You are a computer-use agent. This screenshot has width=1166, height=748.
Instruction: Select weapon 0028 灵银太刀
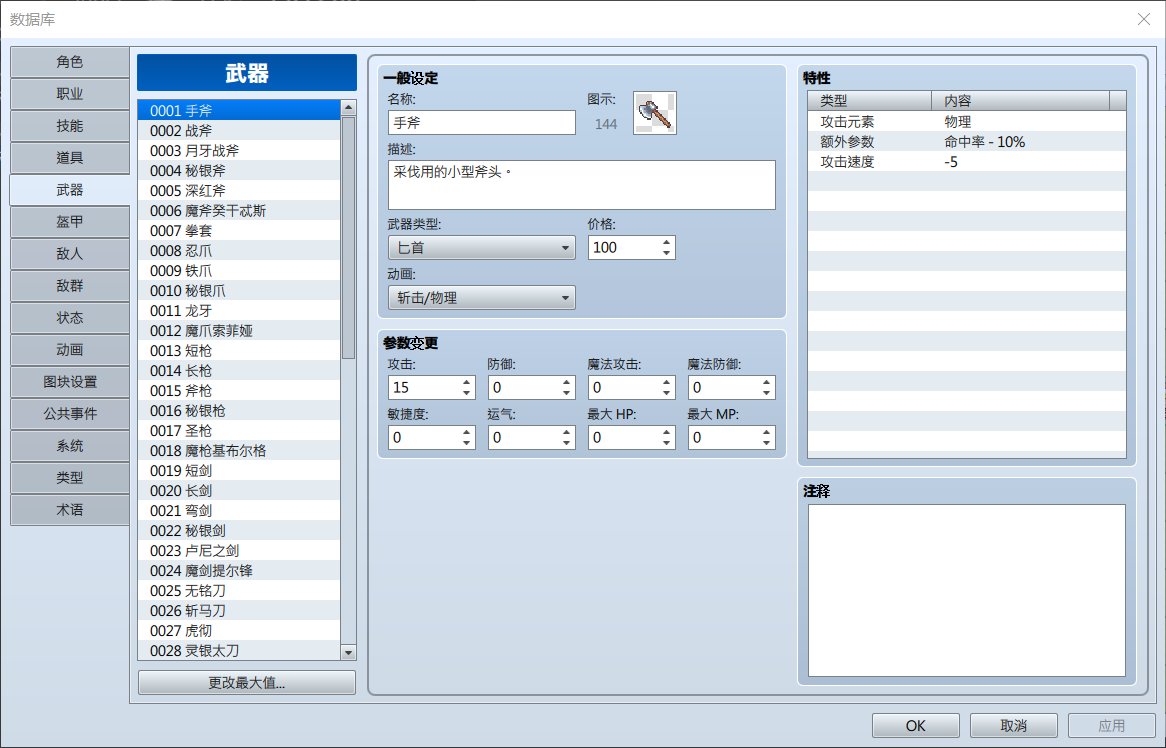click(x=239, y=651)
